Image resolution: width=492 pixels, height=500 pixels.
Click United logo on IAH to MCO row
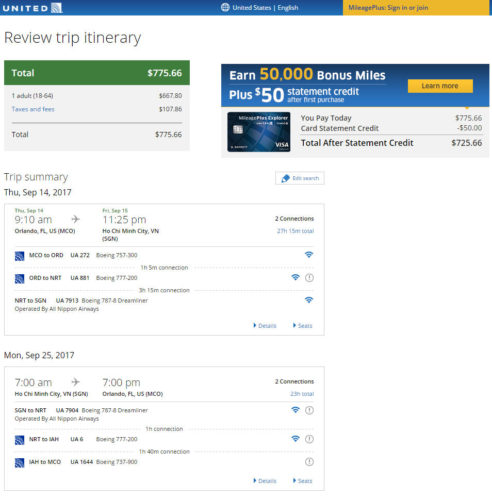click(x=20, y=463)
